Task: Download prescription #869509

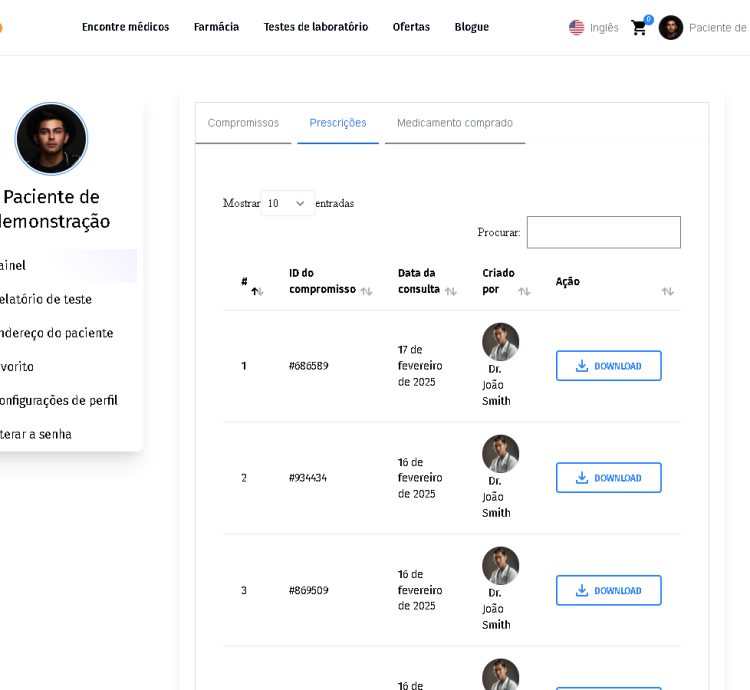Action: pyautogui.click(x=608, y=590)
